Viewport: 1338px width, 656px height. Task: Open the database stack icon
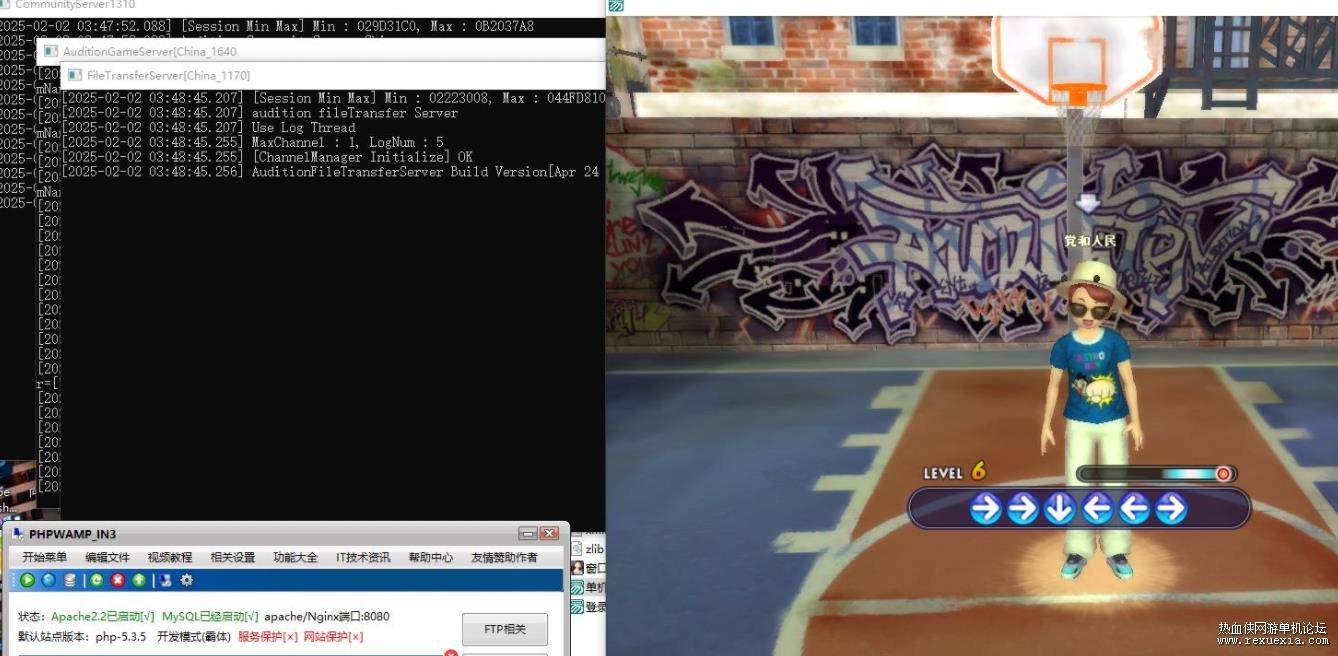[70, 580]
